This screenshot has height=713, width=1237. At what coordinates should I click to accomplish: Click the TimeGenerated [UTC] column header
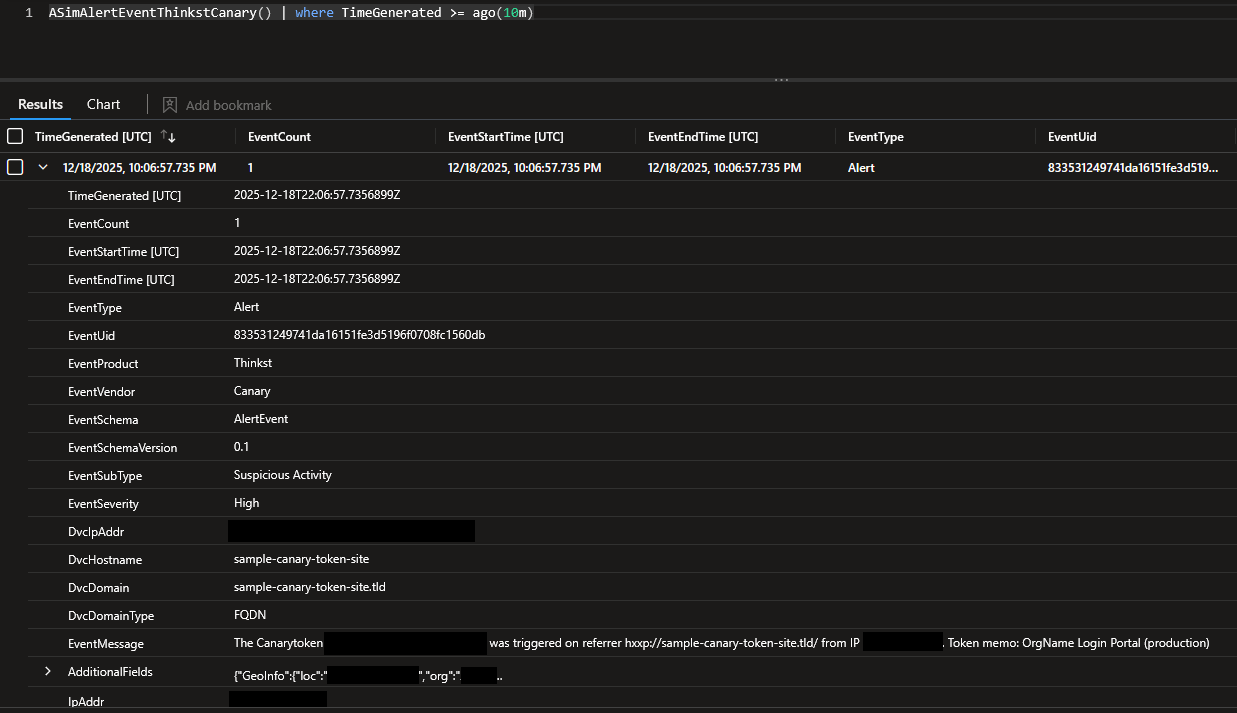pyautogui.click(x=92, y=136)
